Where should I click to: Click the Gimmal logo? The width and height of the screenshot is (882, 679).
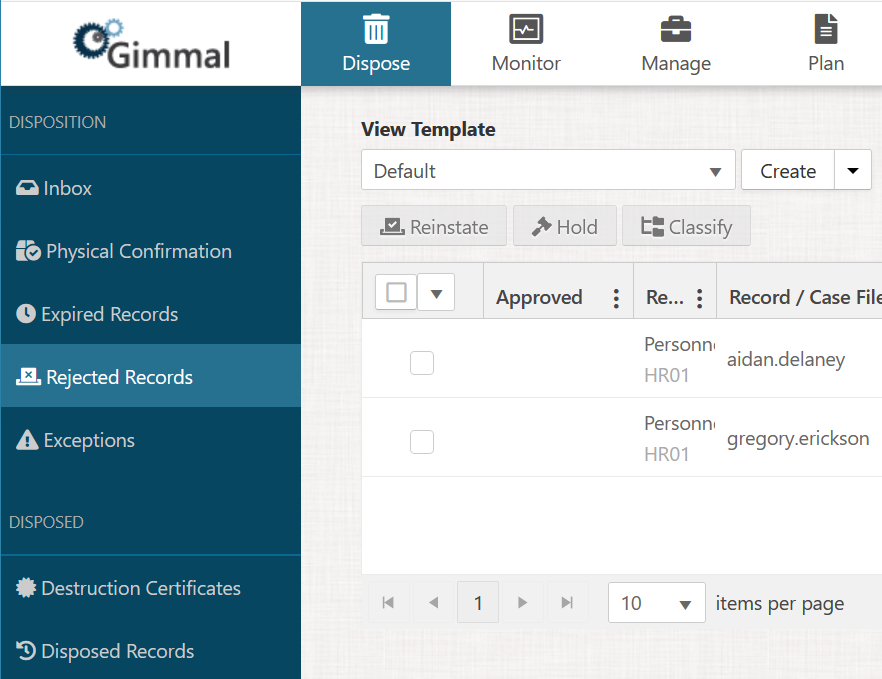pyautogui.click(x=152, y=44)
